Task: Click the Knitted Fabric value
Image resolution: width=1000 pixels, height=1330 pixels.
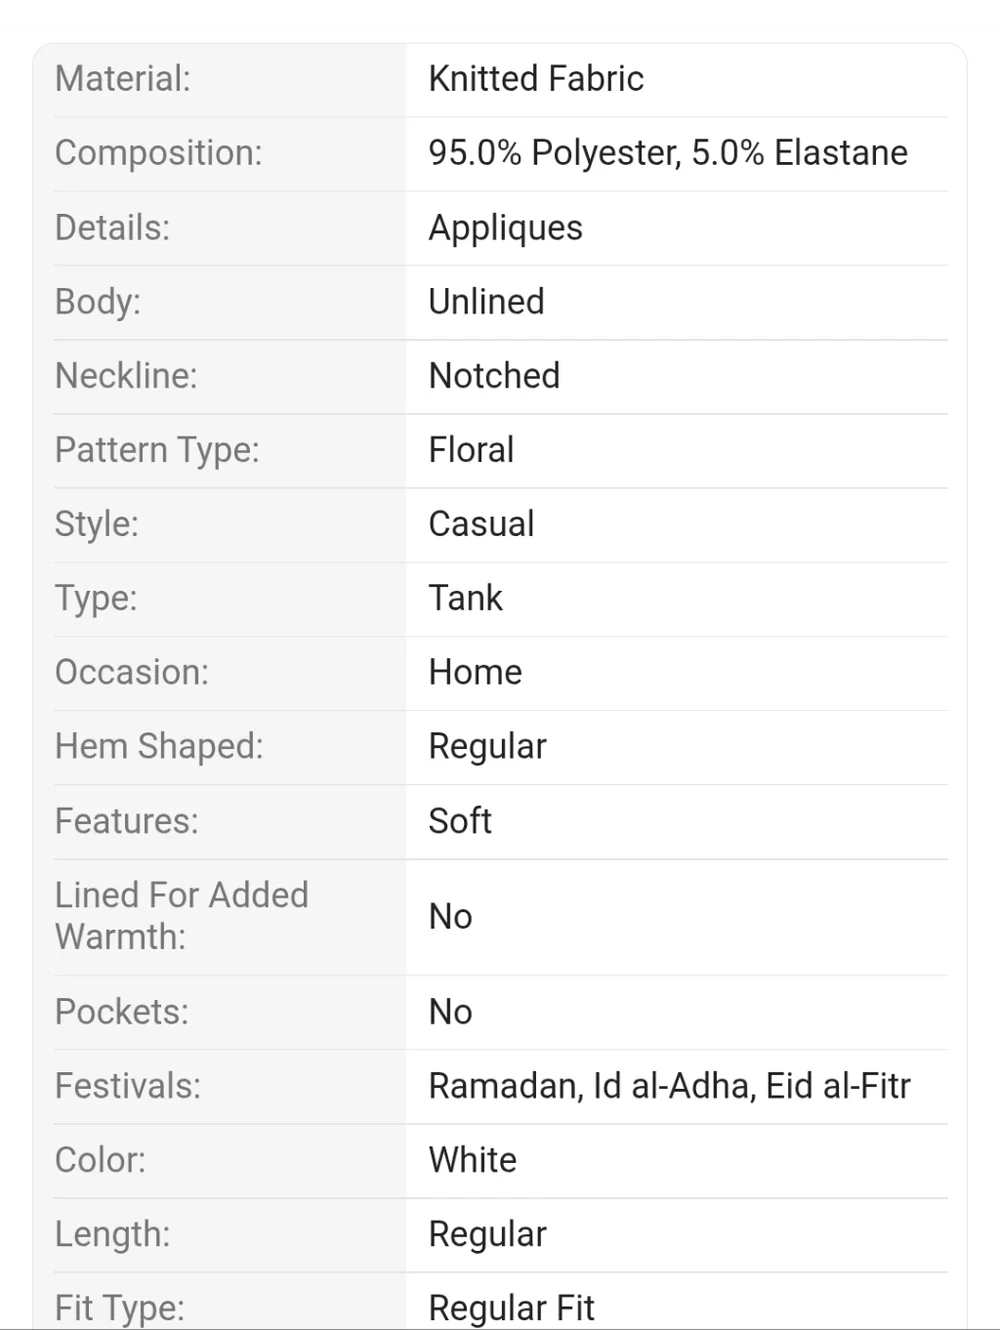Action: coord(536,79)
